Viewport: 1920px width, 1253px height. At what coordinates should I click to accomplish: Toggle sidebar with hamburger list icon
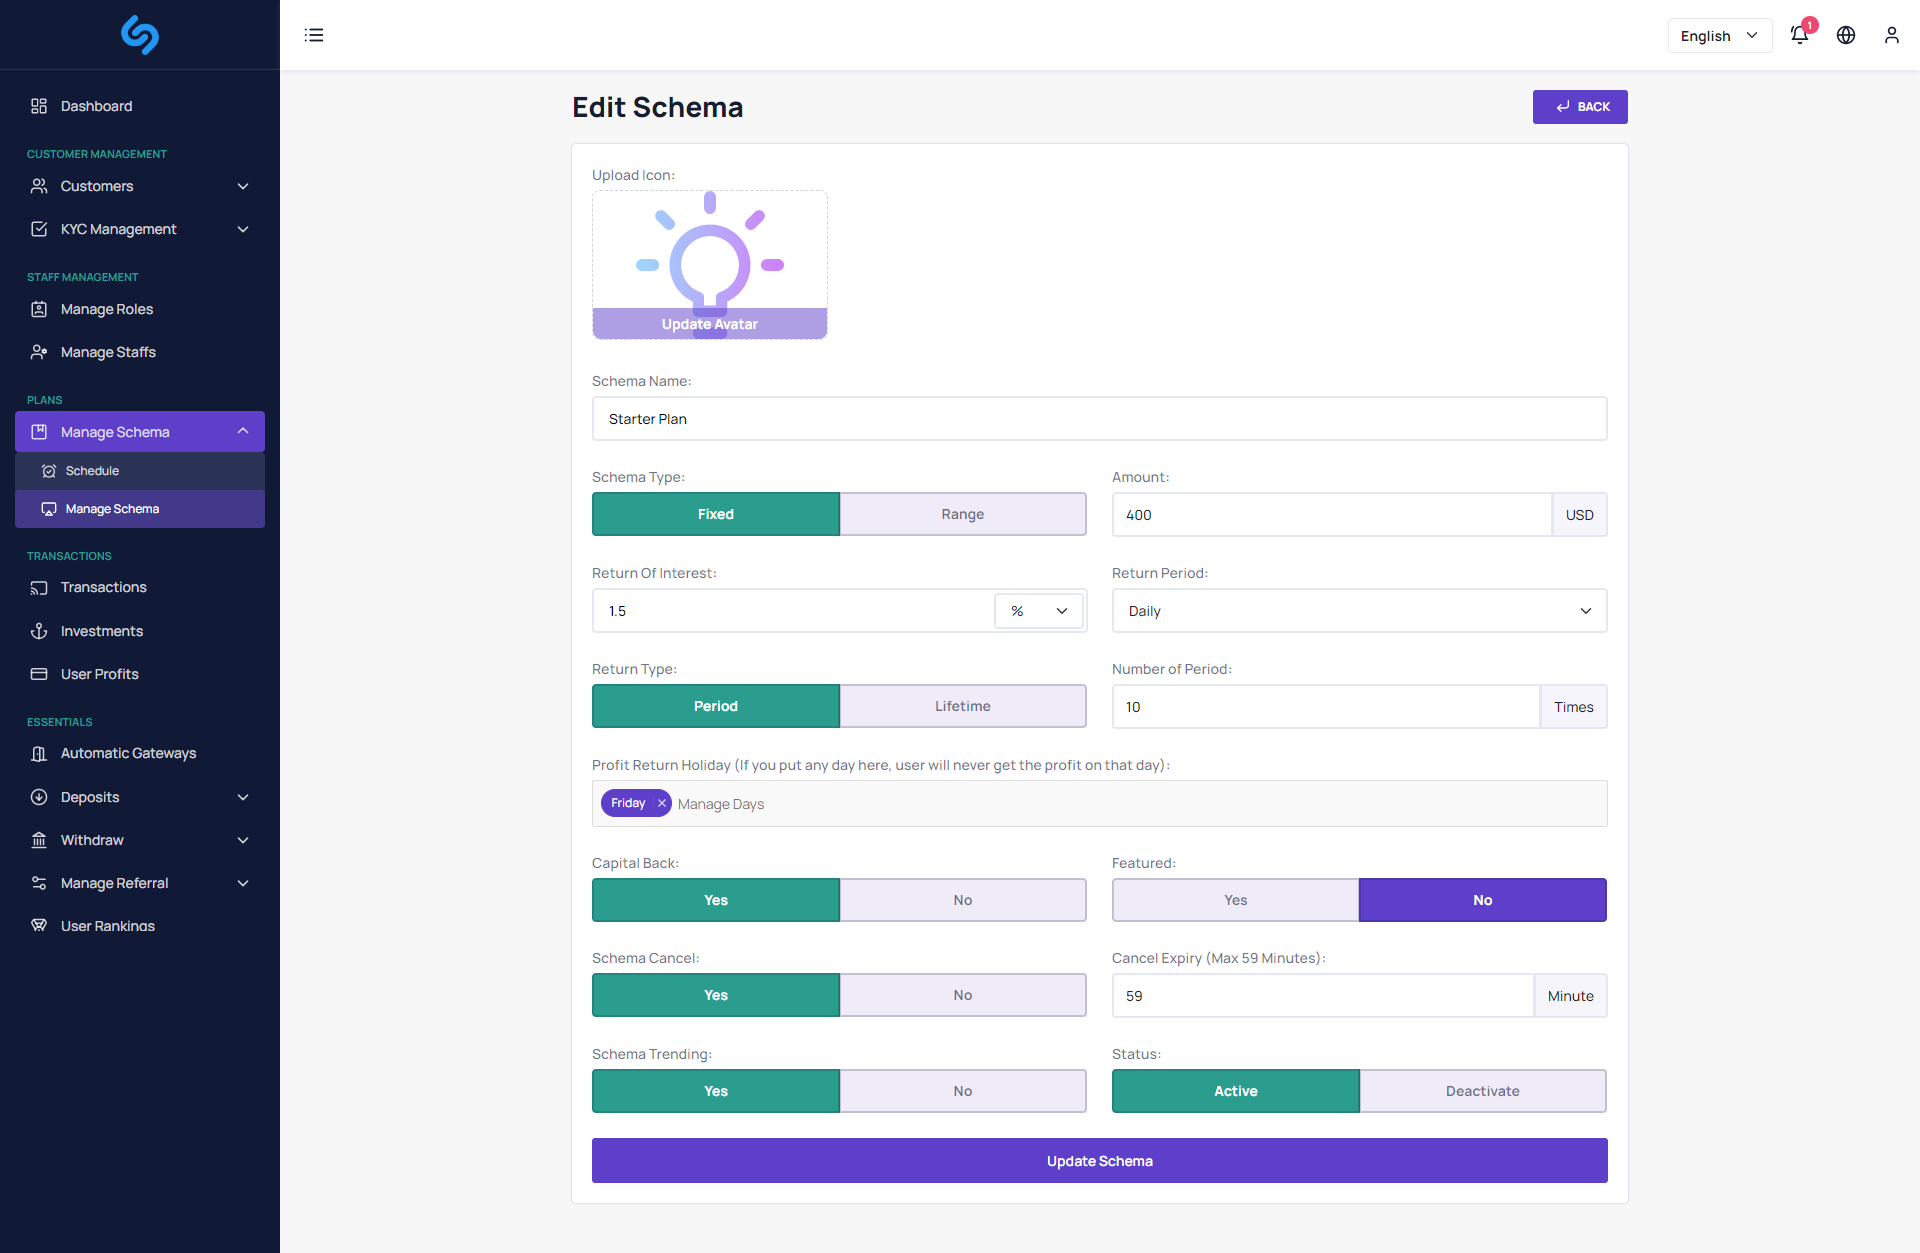(314, 35)
